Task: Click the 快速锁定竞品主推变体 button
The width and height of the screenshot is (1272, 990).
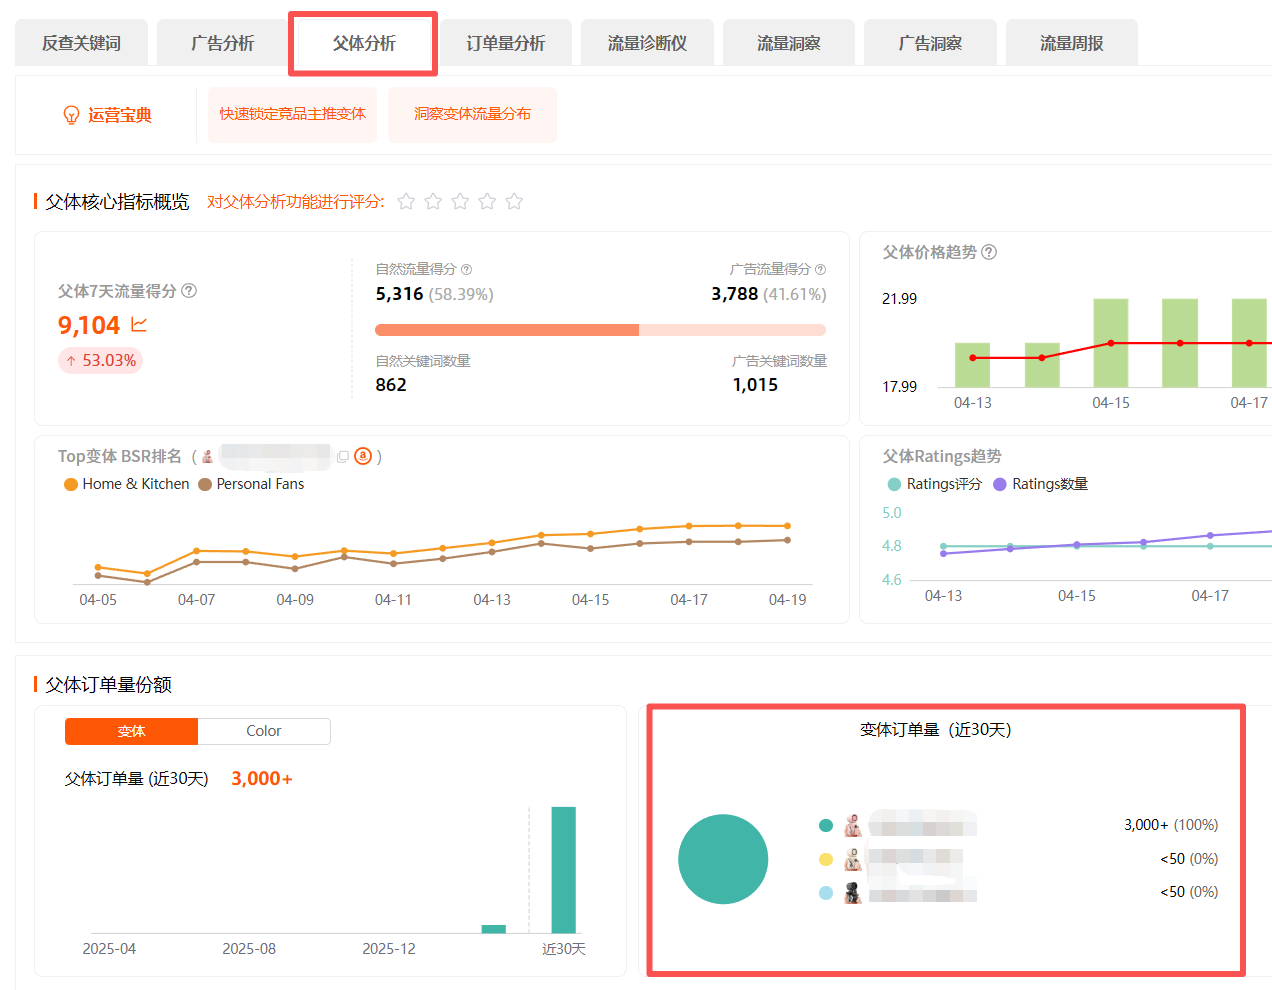Action: 293,114
